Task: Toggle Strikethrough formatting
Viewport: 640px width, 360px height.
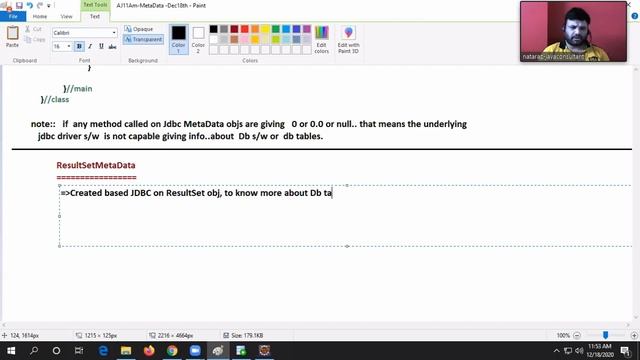Action: click(112, 46)
